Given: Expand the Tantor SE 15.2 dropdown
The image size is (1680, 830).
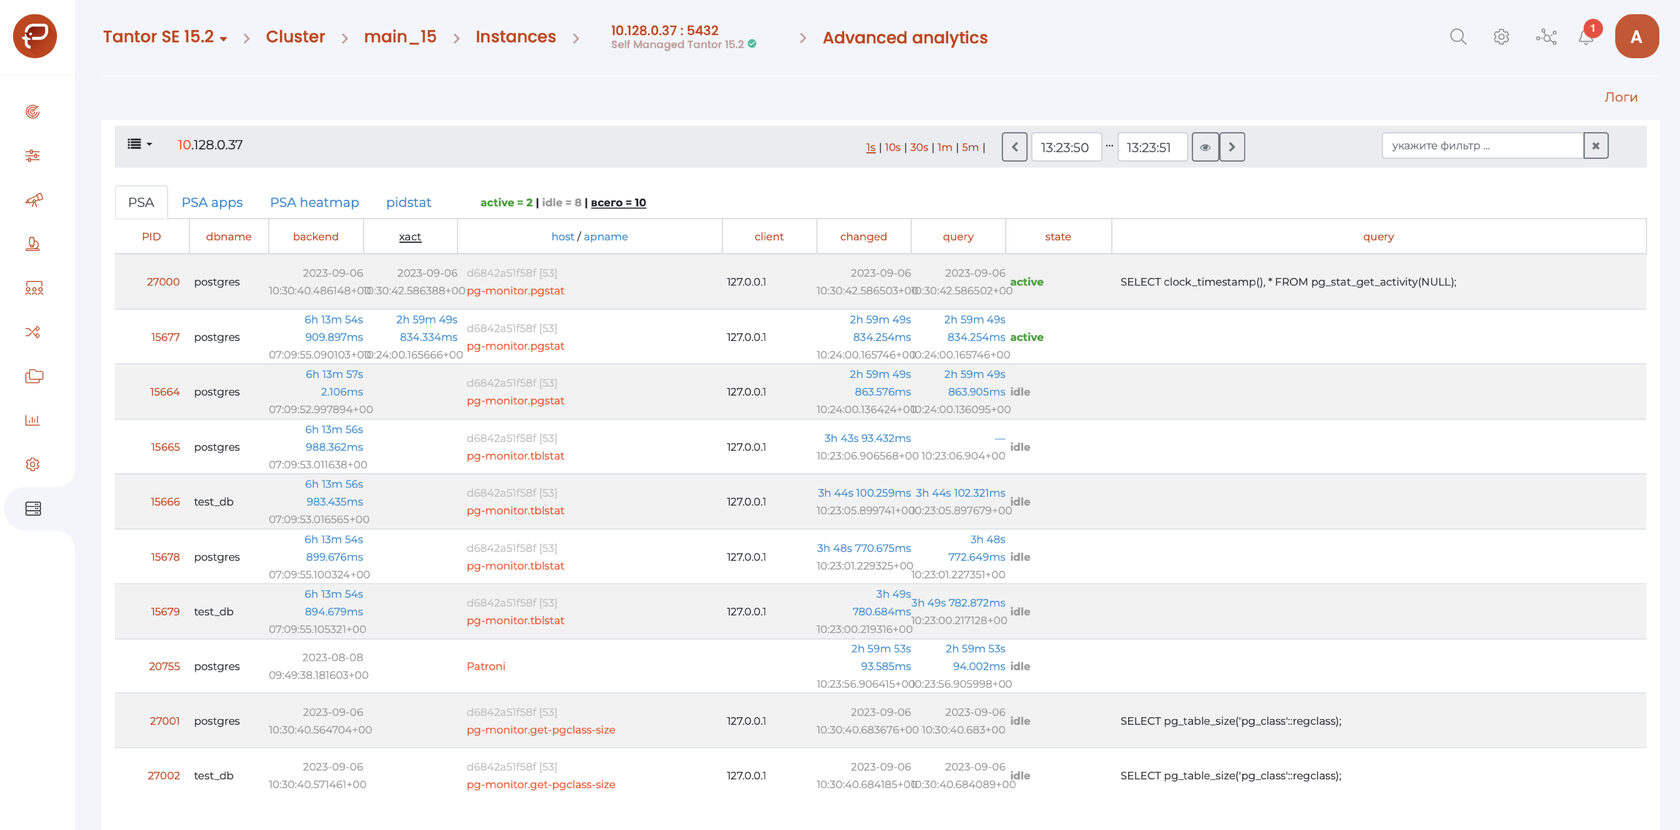Looking at the screenshot, I should pos(165,37).
